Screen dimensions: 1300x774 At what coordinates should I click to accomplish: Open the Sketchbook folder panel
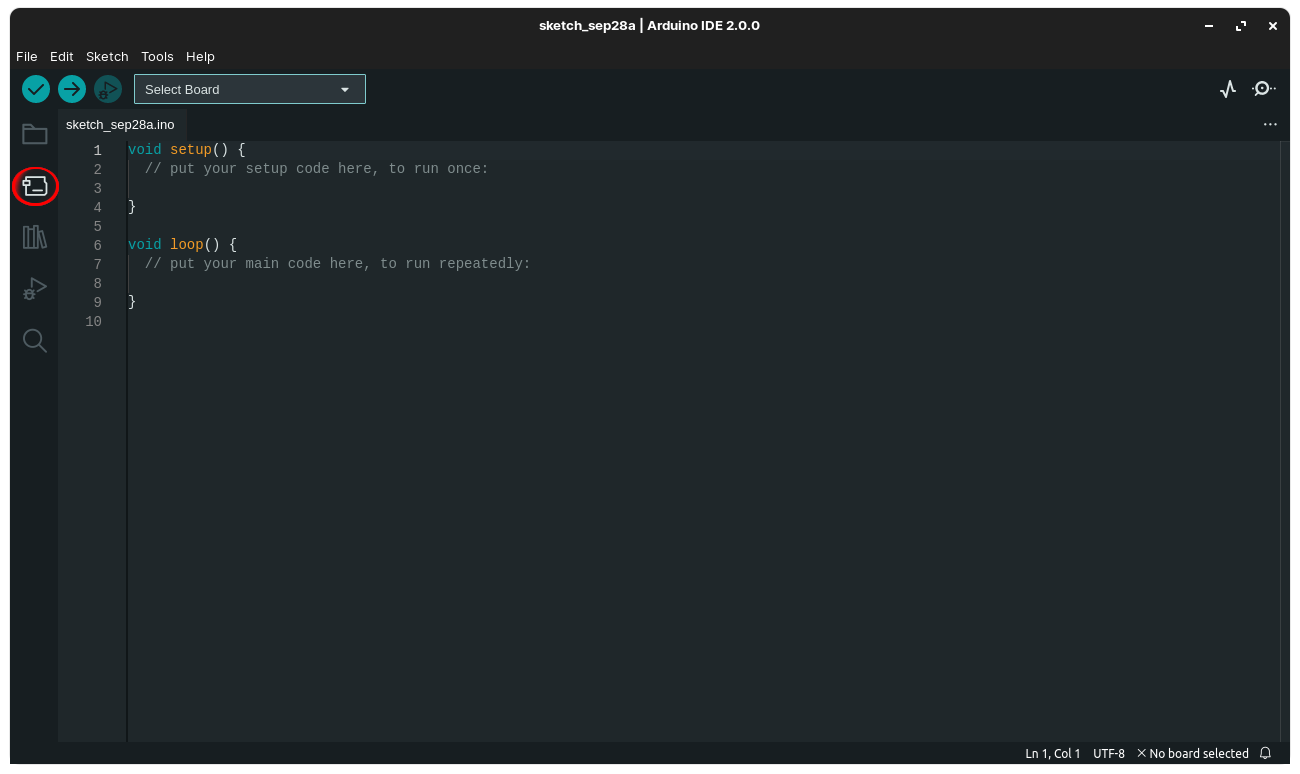tap(35, 134)
